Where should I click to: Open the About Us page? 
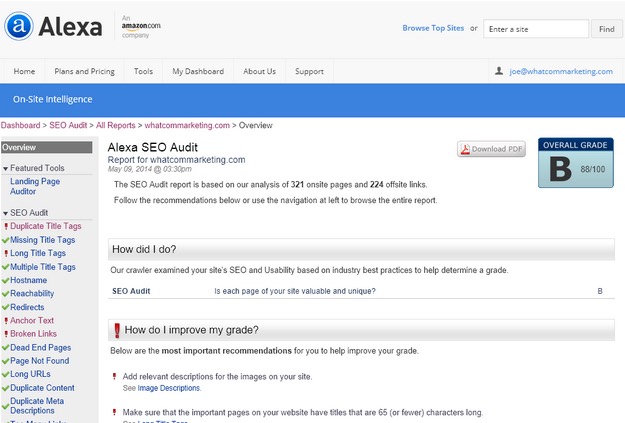(259, 71)
